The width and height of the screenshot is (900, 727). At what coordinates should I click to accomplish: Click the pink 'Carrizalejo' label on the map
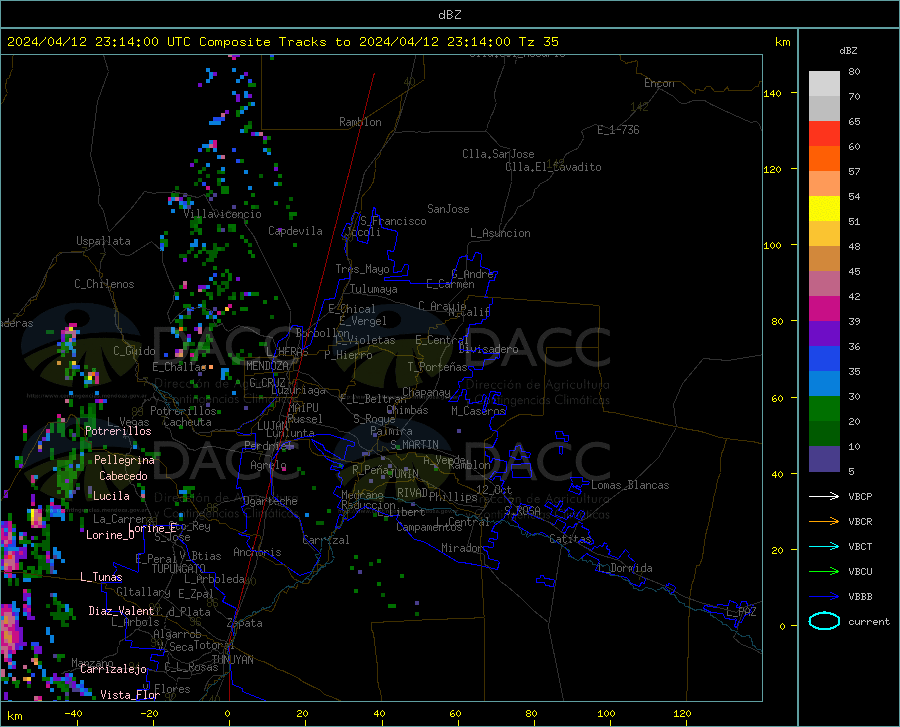(114, 669)
